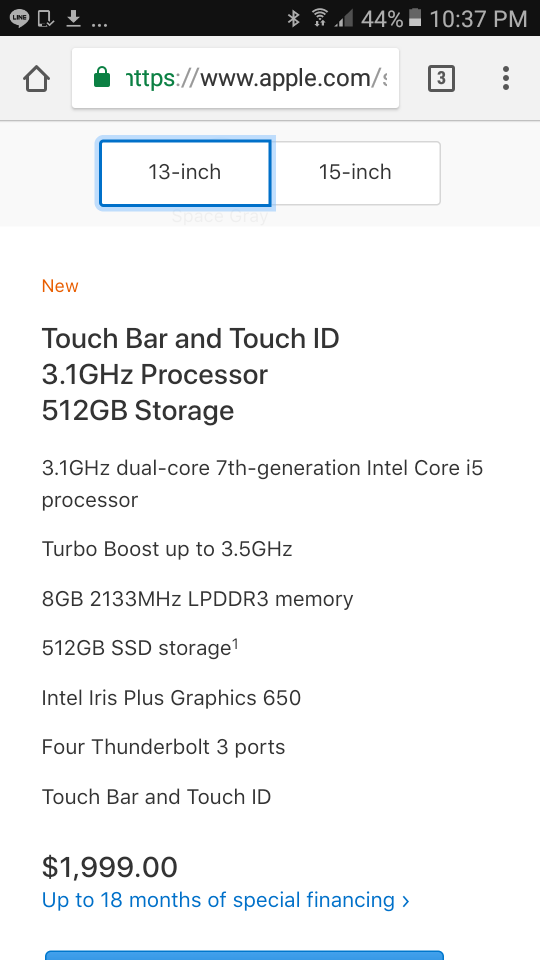Open the tab switcher showing 3 tabs
540x960 pixels.
coord(441,78)
